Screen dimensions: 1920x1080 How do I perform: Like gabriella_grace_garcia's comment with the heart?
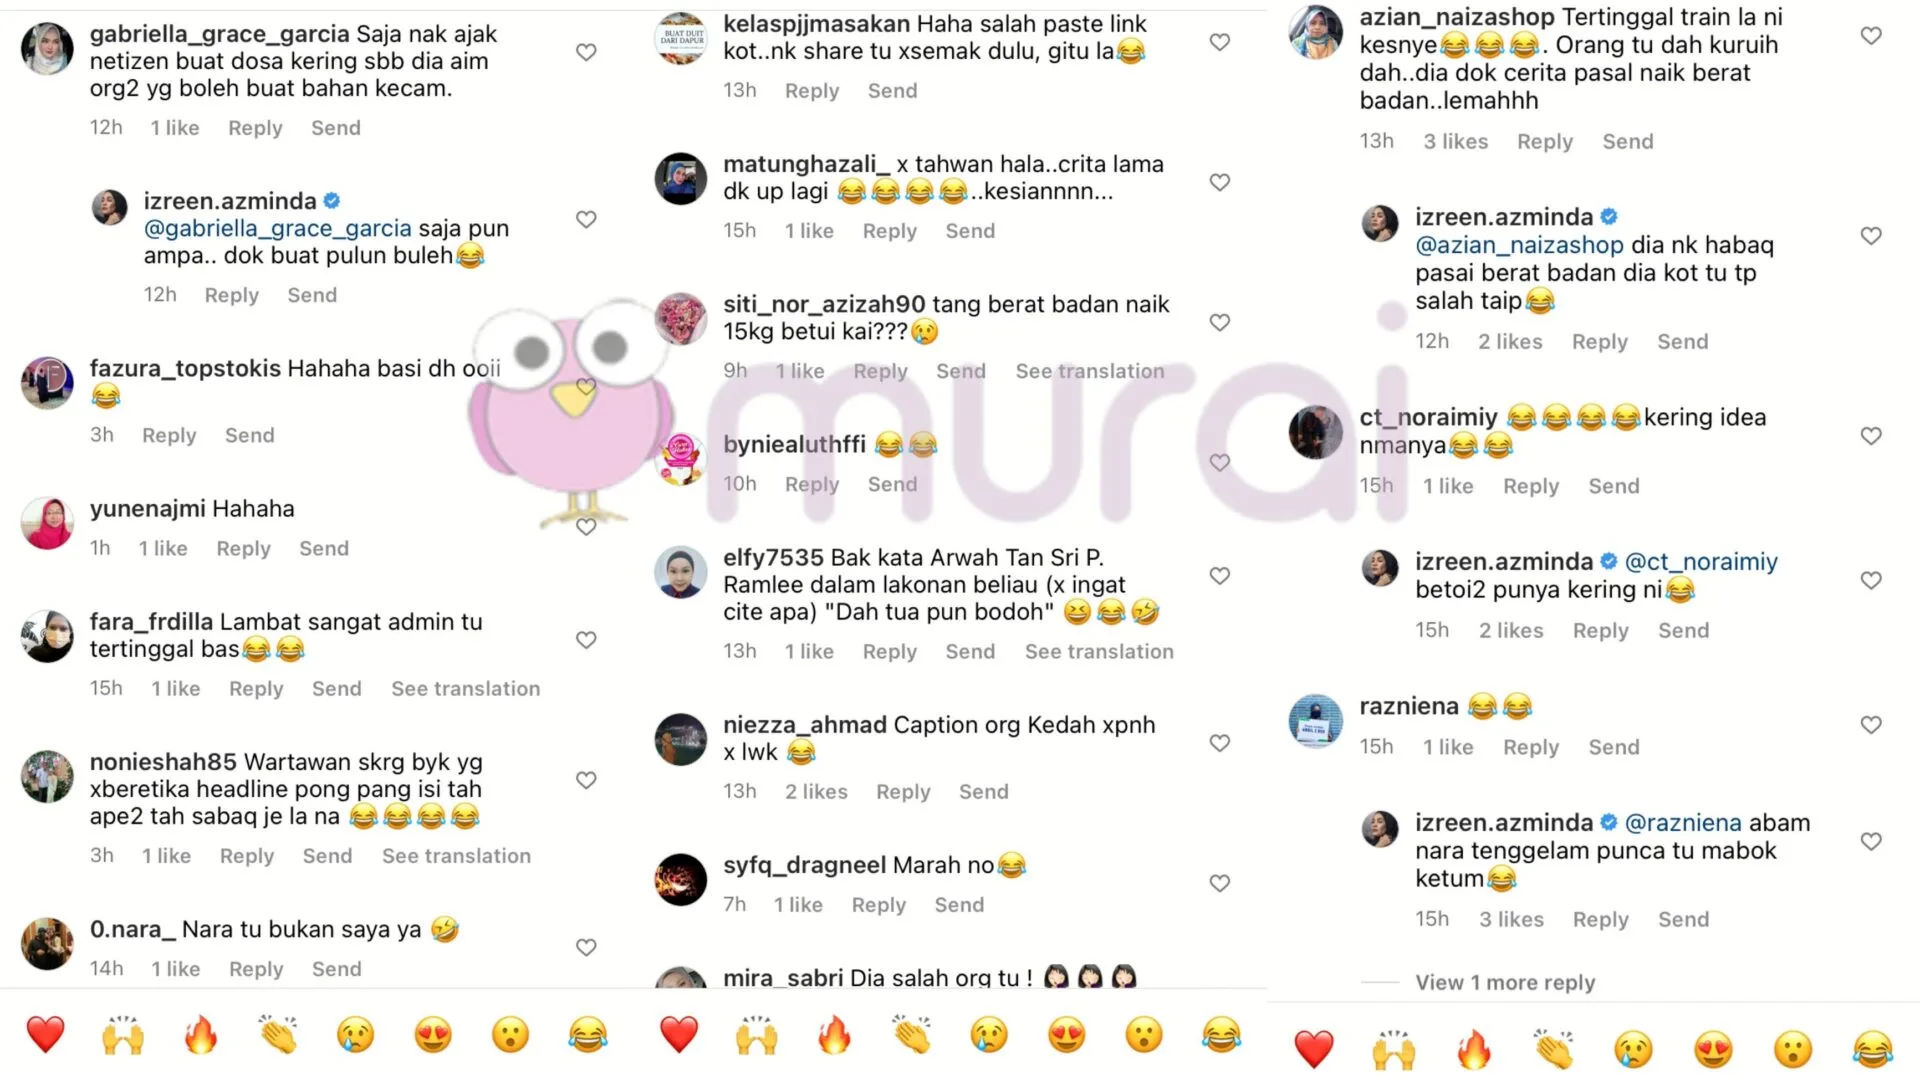(586, 52)
